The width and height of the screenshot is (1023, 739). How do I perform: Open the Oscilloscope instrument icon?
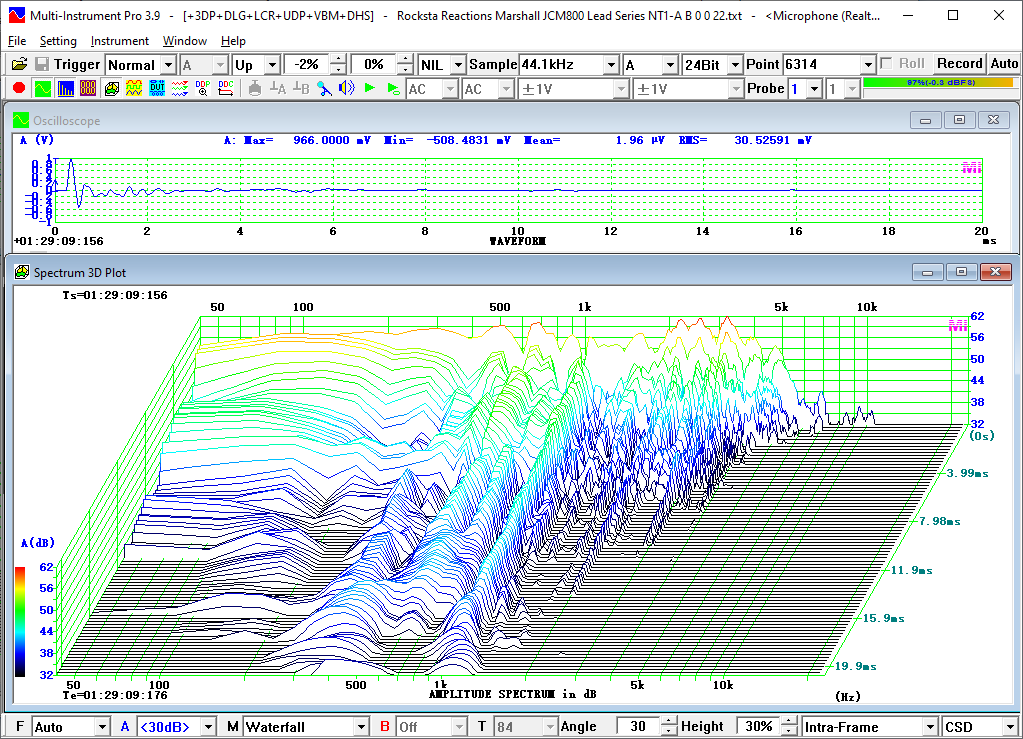pyautogui.click(x=42, y=88)
